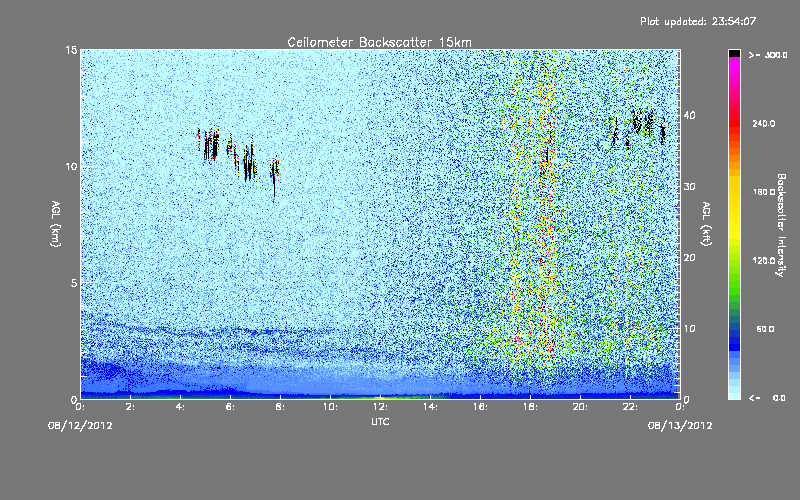This screenshot has width=800, height=500.
Task: Select the 'Ceilometer Backscatter 15km' plot title
Action: [x=379, y=42]
